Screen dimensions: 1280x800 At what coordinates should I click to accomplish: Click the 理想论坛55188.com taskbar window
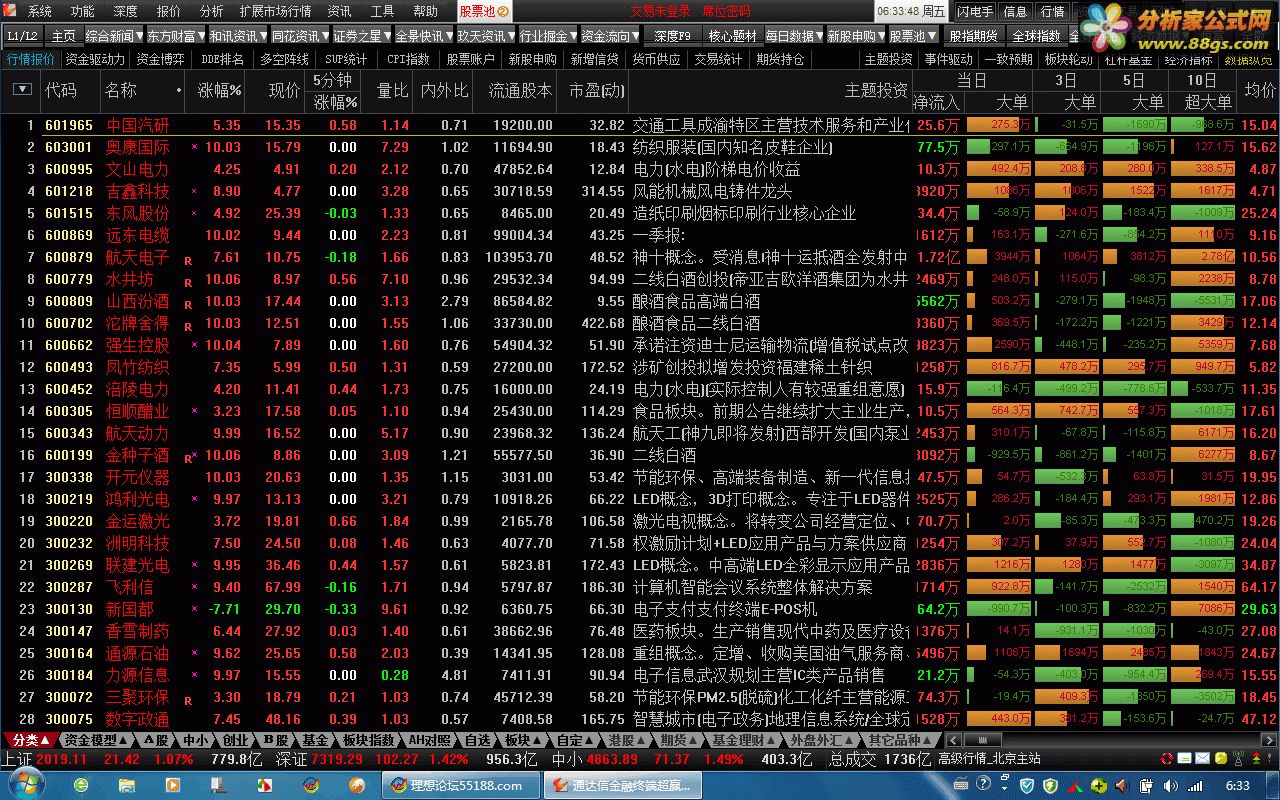[459, 786]
